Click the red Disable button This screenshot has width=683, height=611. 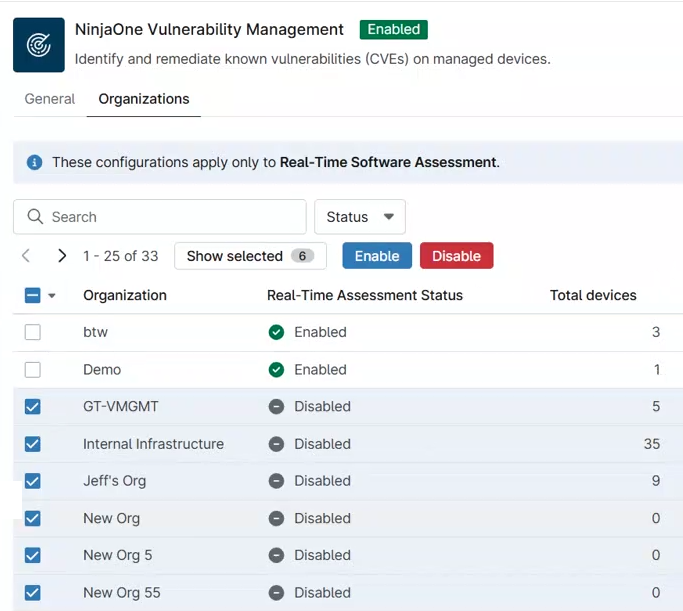(456, 256)
